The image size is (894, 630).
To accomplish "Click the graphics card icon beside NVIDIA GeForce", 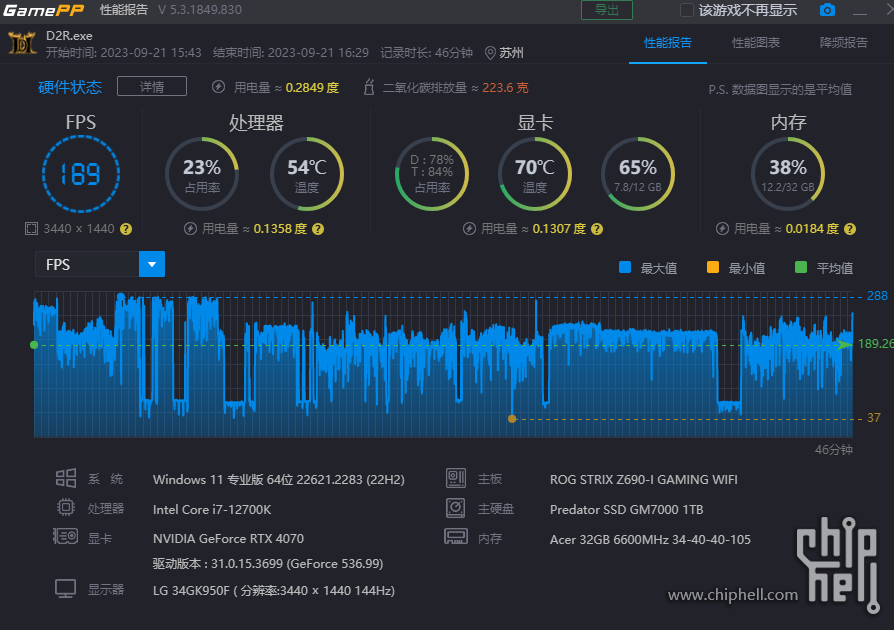I will (66, 536).
